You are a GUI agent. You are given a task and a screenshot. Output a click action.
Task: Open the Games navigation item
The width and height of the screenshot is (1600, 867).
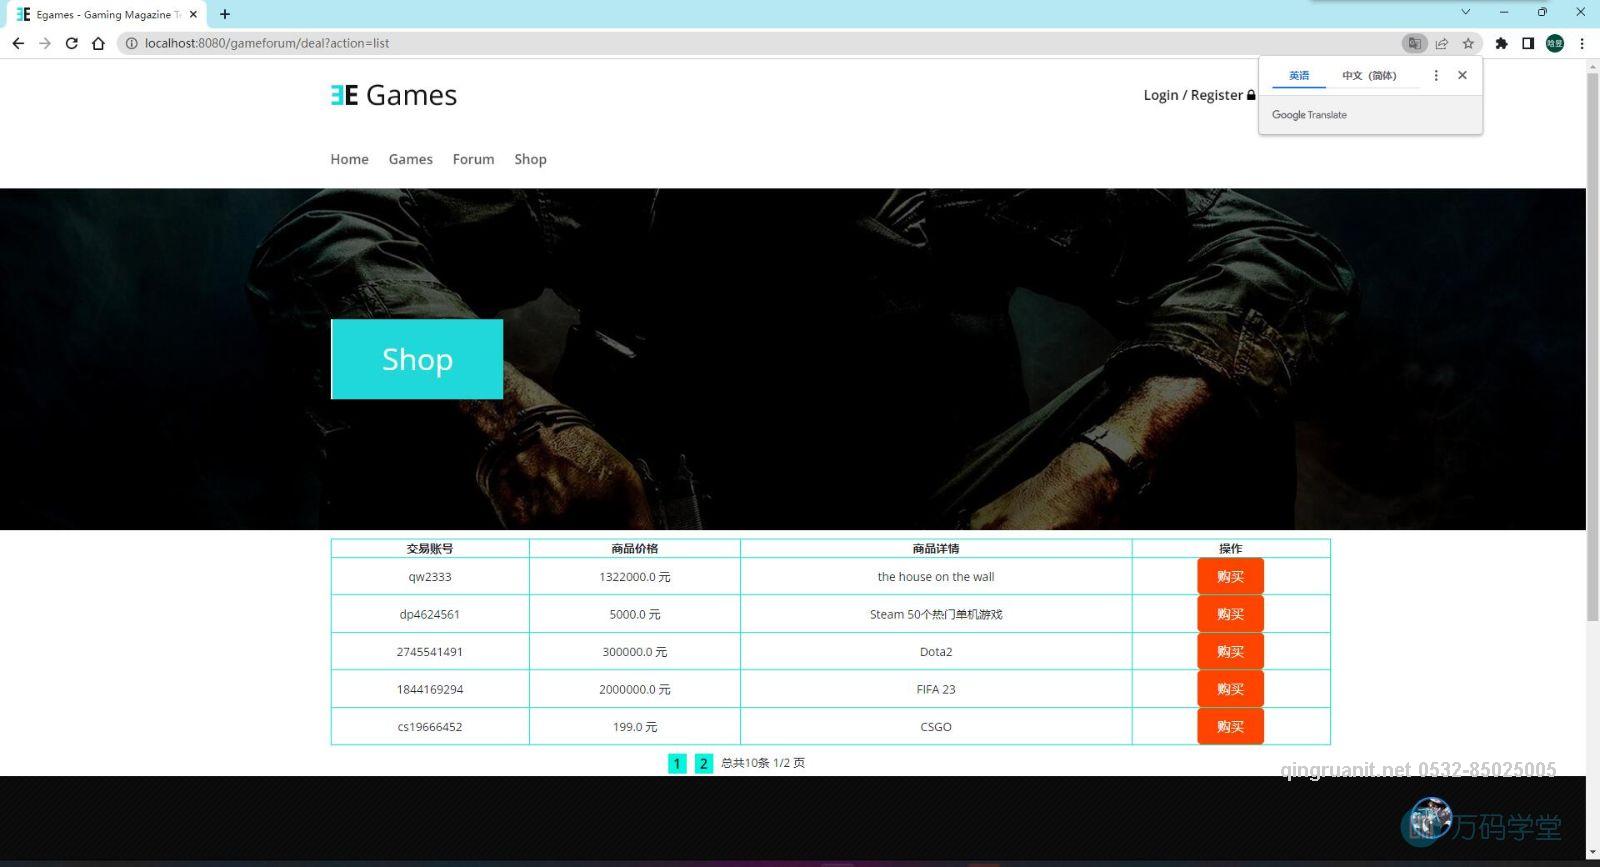pos(410,159)
